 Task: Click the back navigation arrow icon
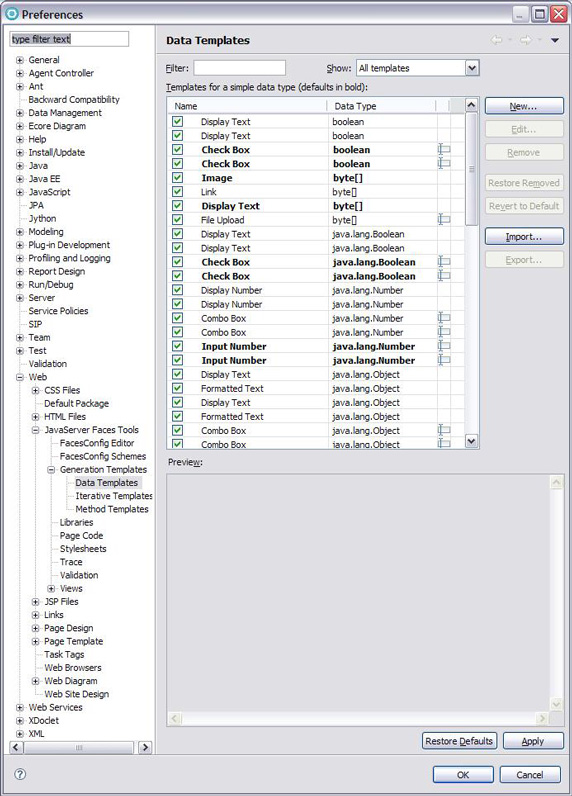coord(497,40)
